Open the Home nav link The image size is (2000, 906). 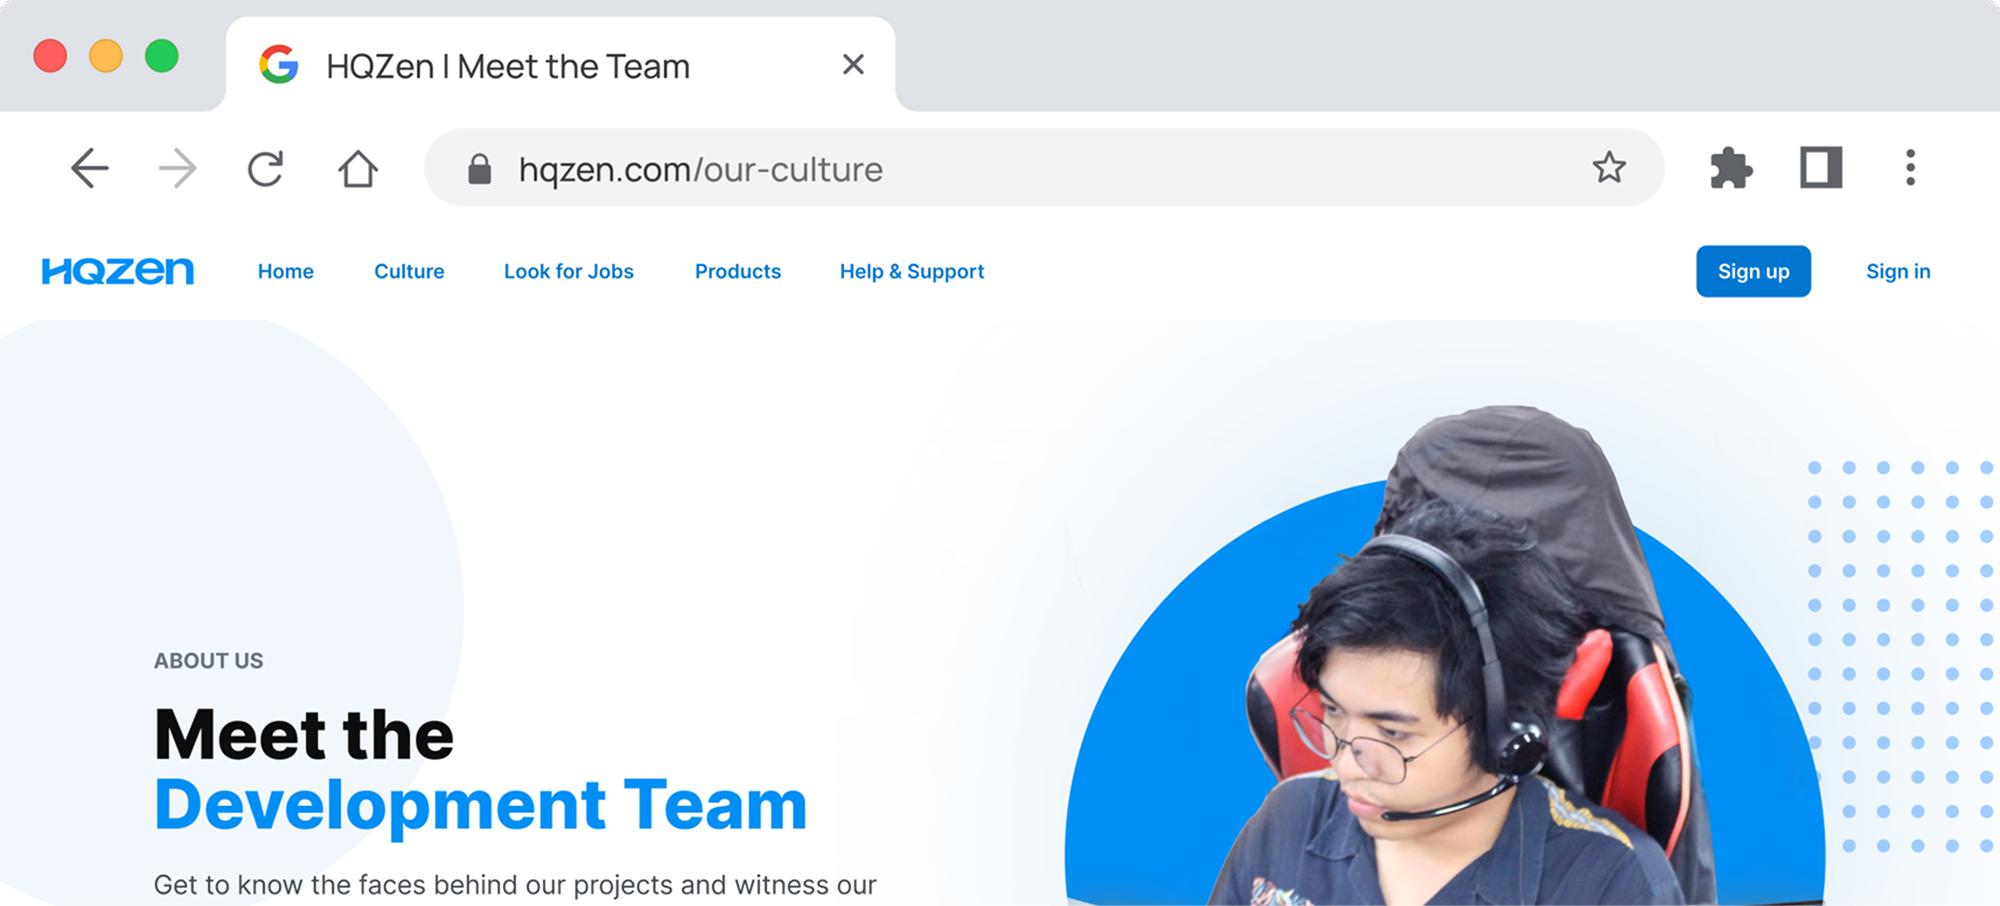[x=286, y=271]
